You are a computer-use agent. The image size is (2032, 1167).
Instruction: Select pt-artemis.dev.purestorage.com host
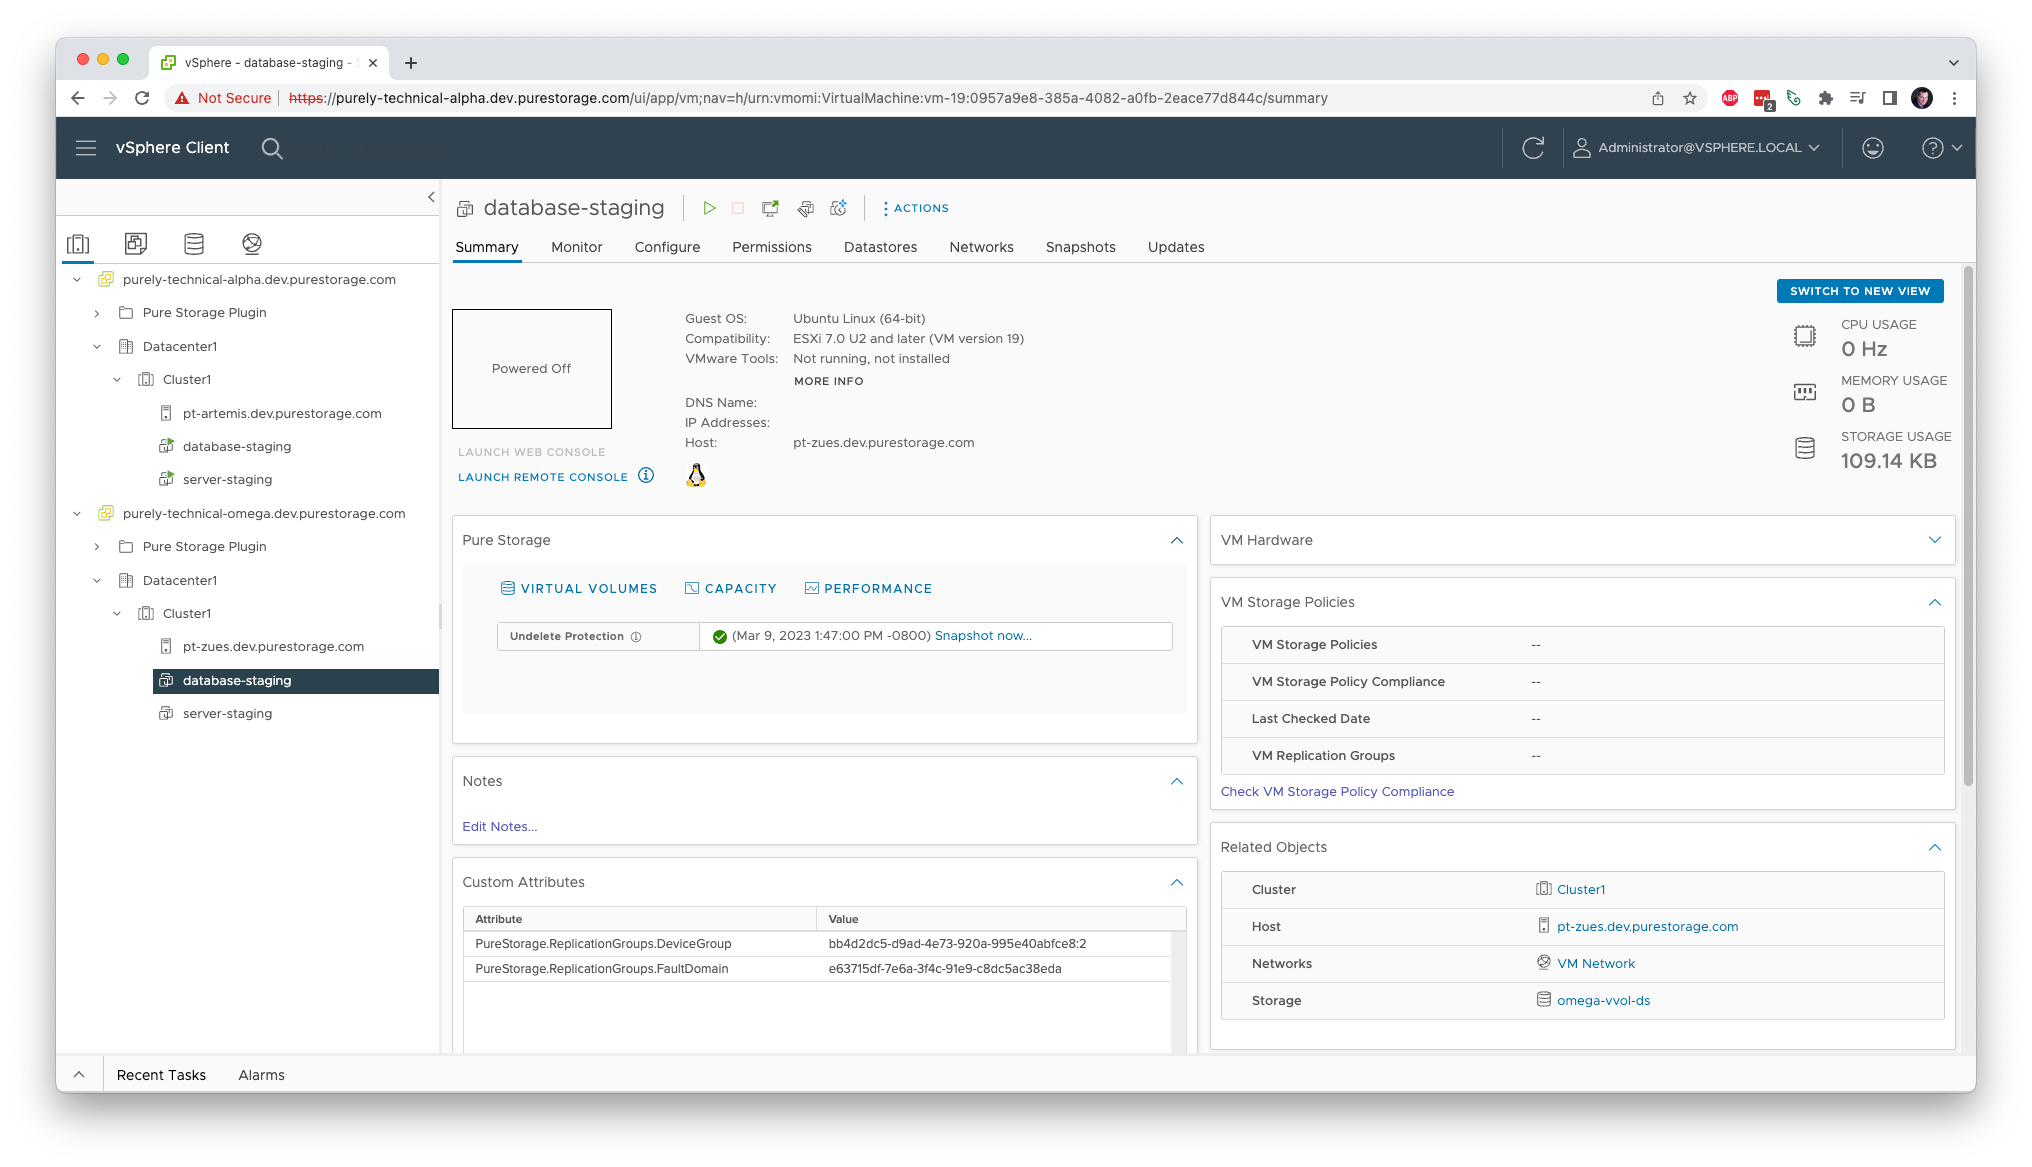282,414
